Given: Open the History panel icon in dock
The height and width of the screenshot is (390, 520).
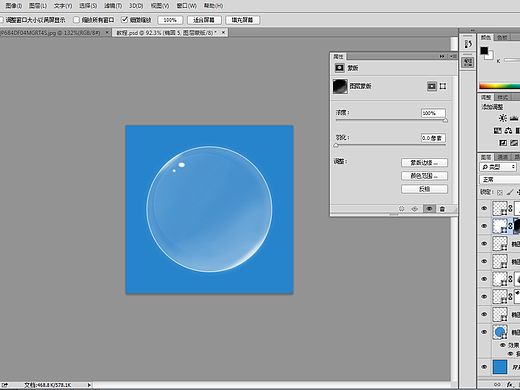Looking at the screenshot, I should click(468, 44).
